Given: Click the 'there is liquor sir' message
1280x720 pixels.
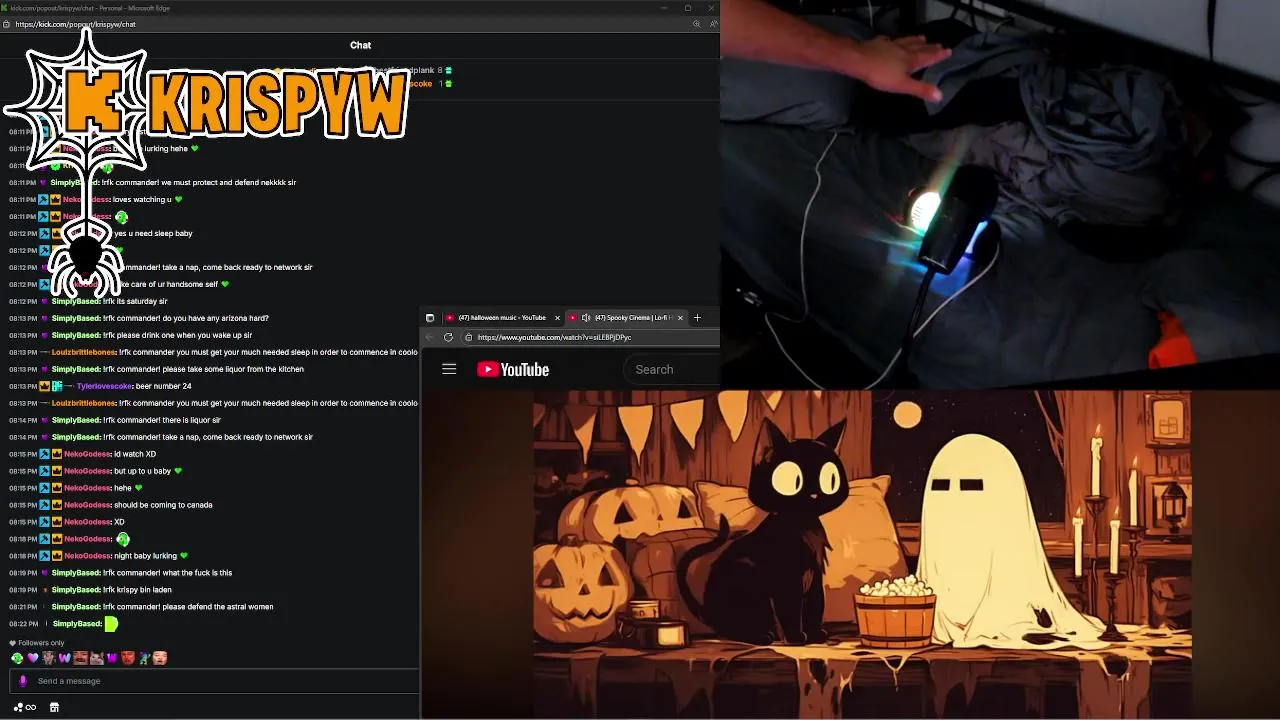Looking at the screenshot, I should [x=162, y=420].
